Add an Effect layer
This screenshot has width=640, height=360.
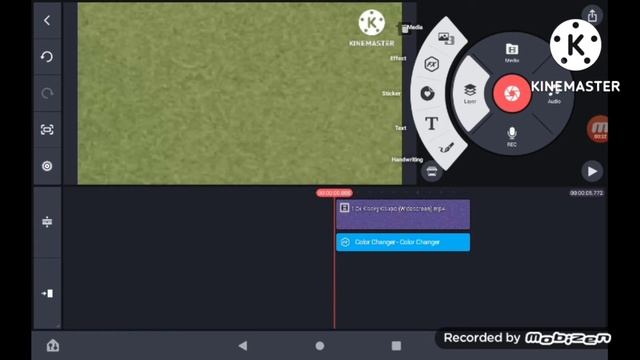[431, 64]
